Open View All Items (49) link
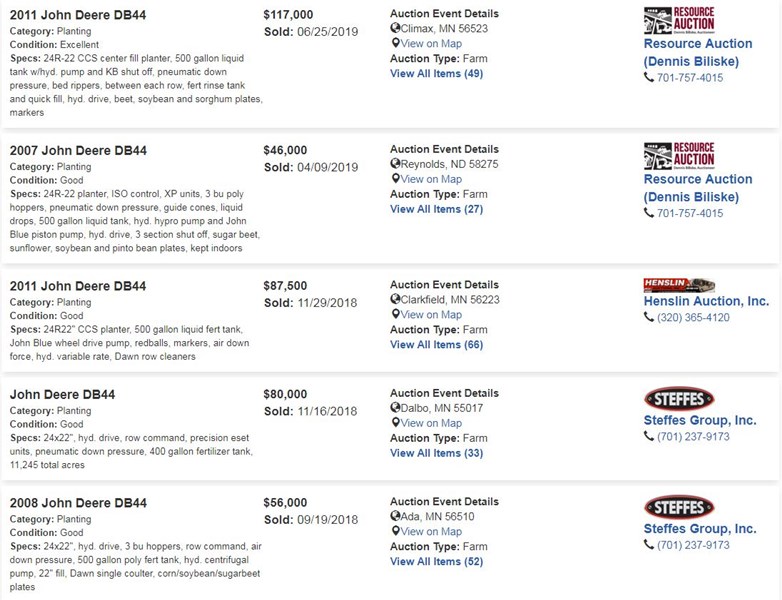 pyautogui.click(x=436, y=73)
